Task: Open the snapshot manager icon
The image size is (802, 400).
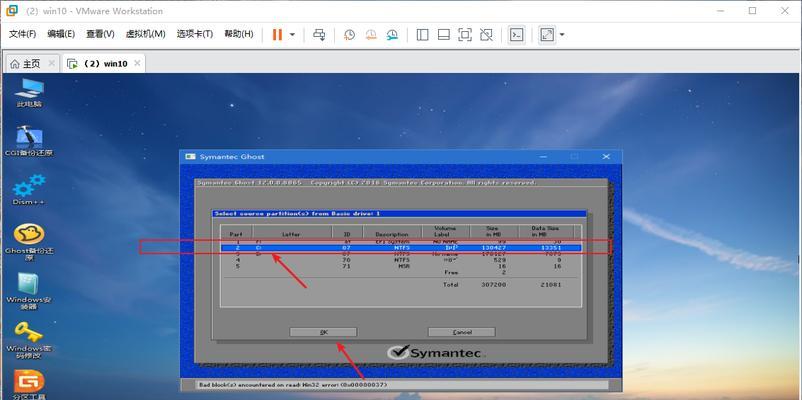Action: click(x=392, y=35)
